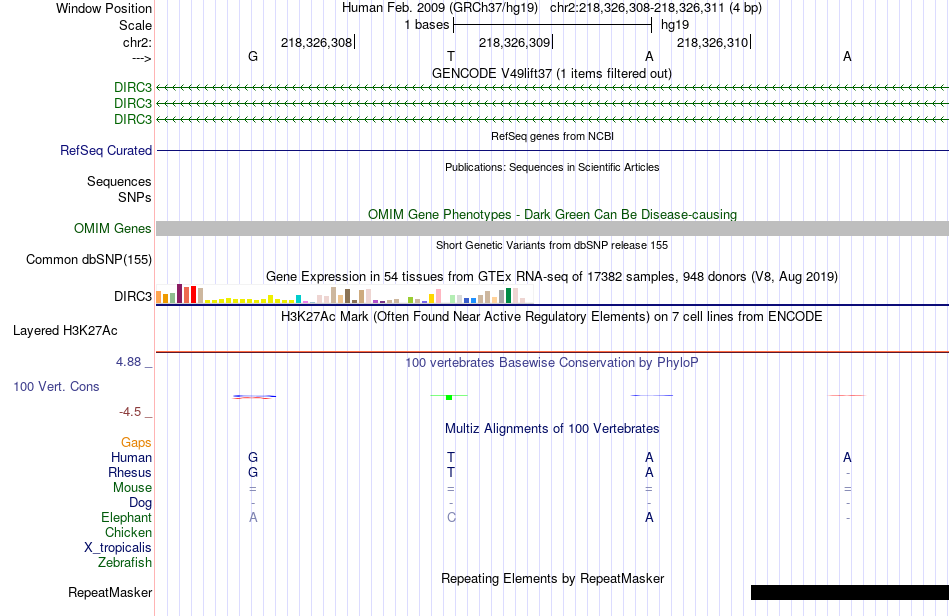Click the G base in Rhesus row

tap(253, 472)
